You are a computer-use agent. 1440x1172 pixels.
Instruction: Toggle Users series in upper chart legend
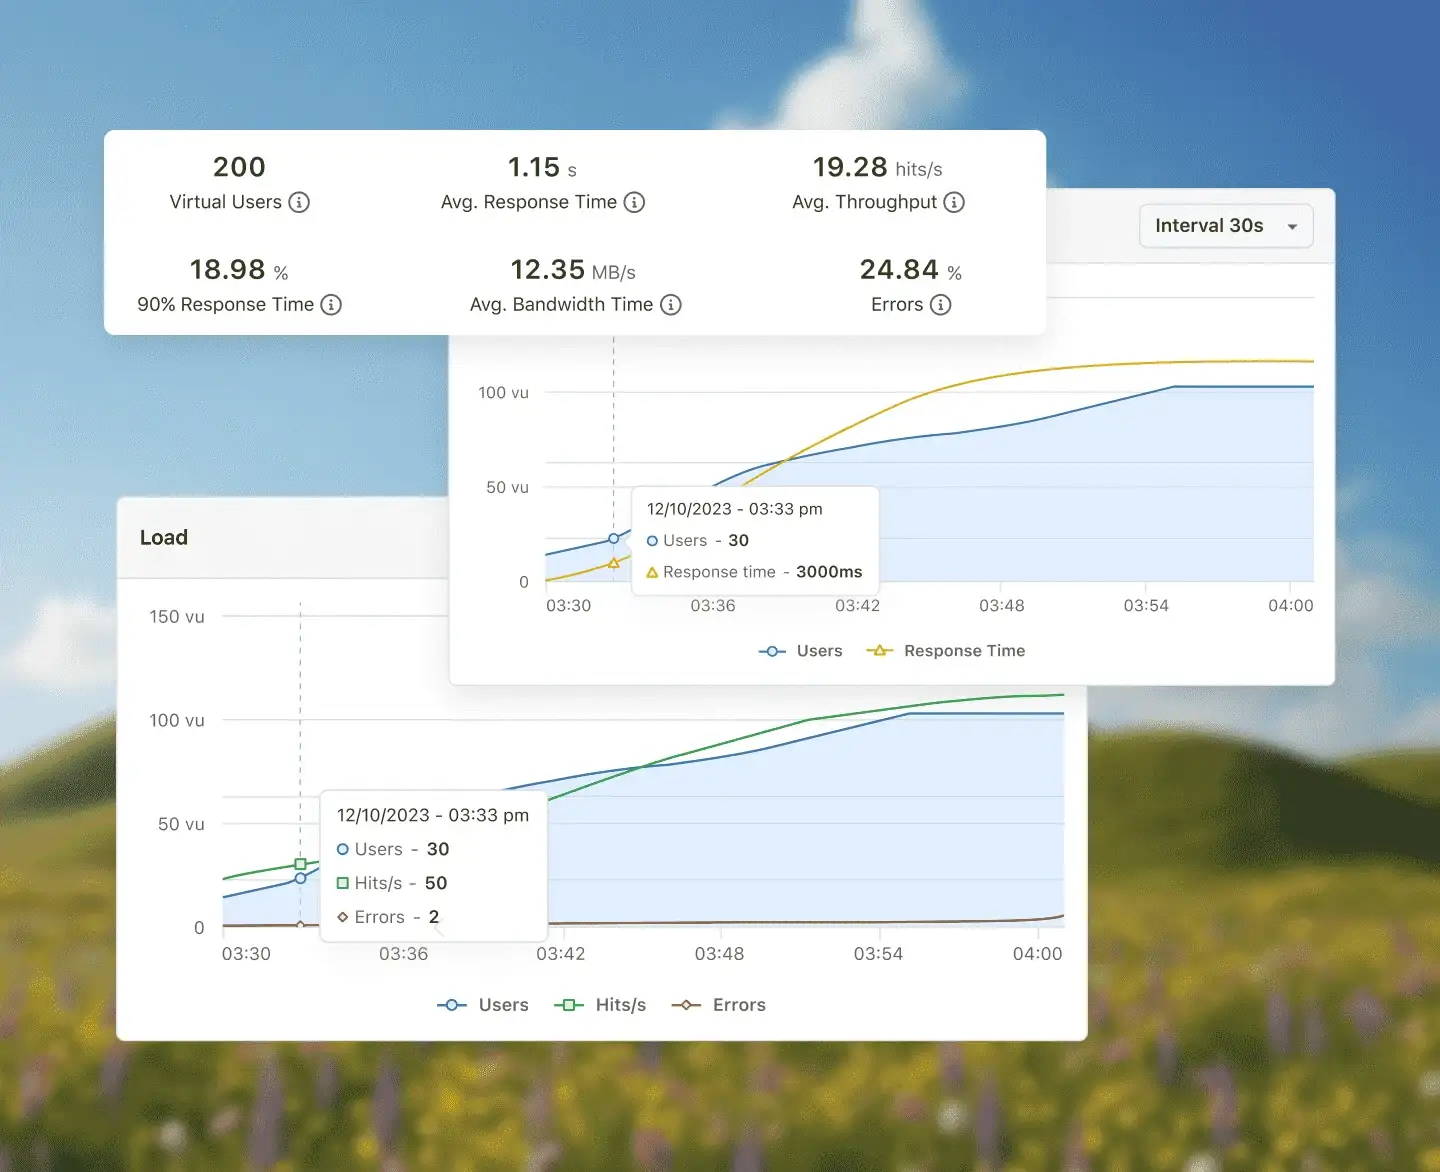(801, 651)
